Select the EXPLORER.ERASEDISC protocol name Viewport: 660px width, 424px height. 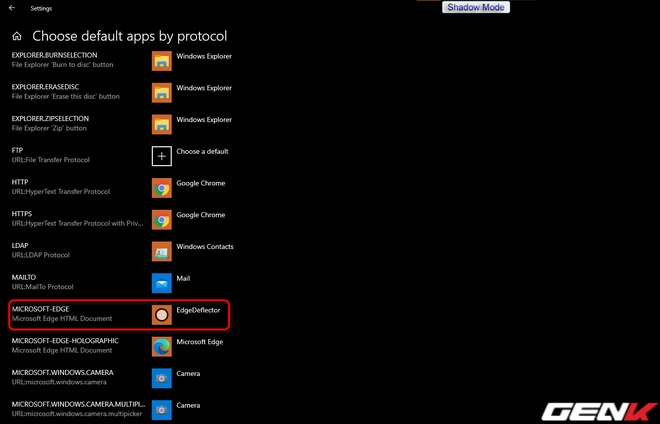(45, 87)
